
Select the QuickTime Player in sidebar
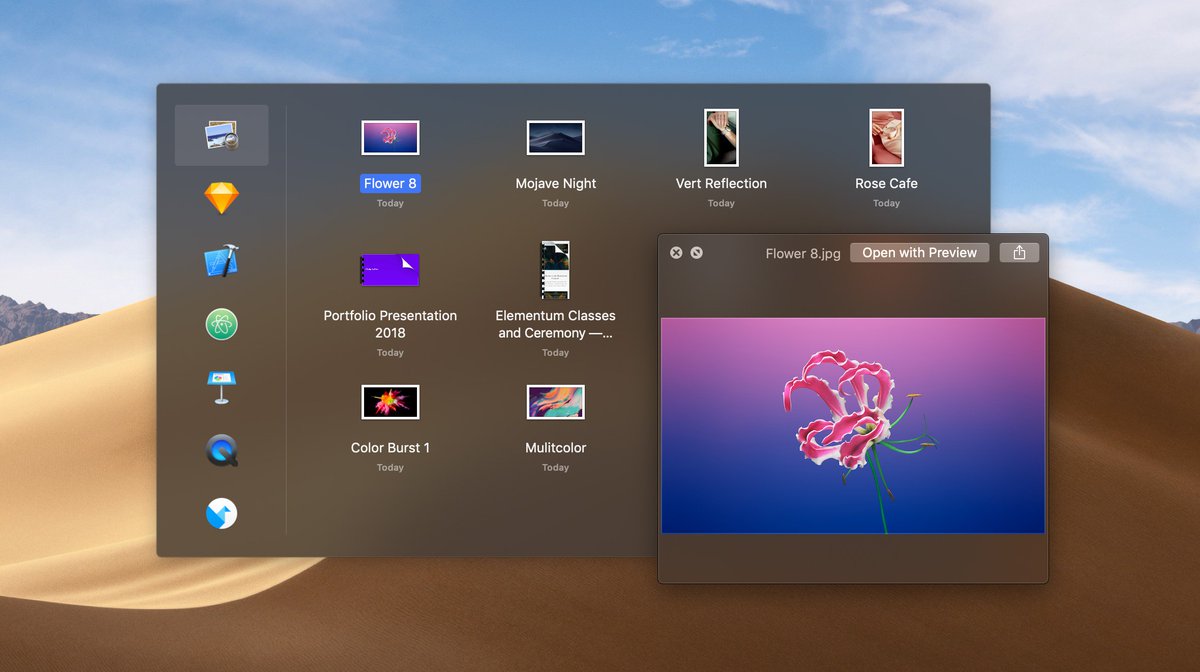point(221,450)
